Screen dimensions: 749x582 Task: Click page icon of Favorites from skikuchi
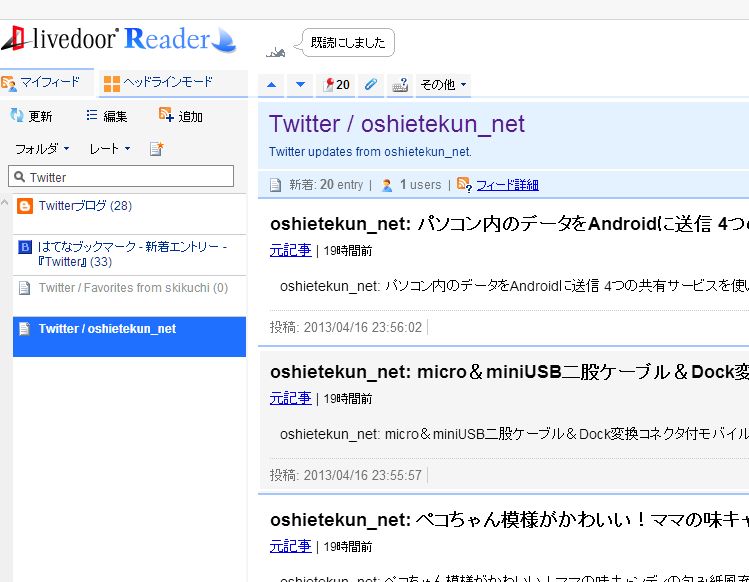[x=24, y=288]
